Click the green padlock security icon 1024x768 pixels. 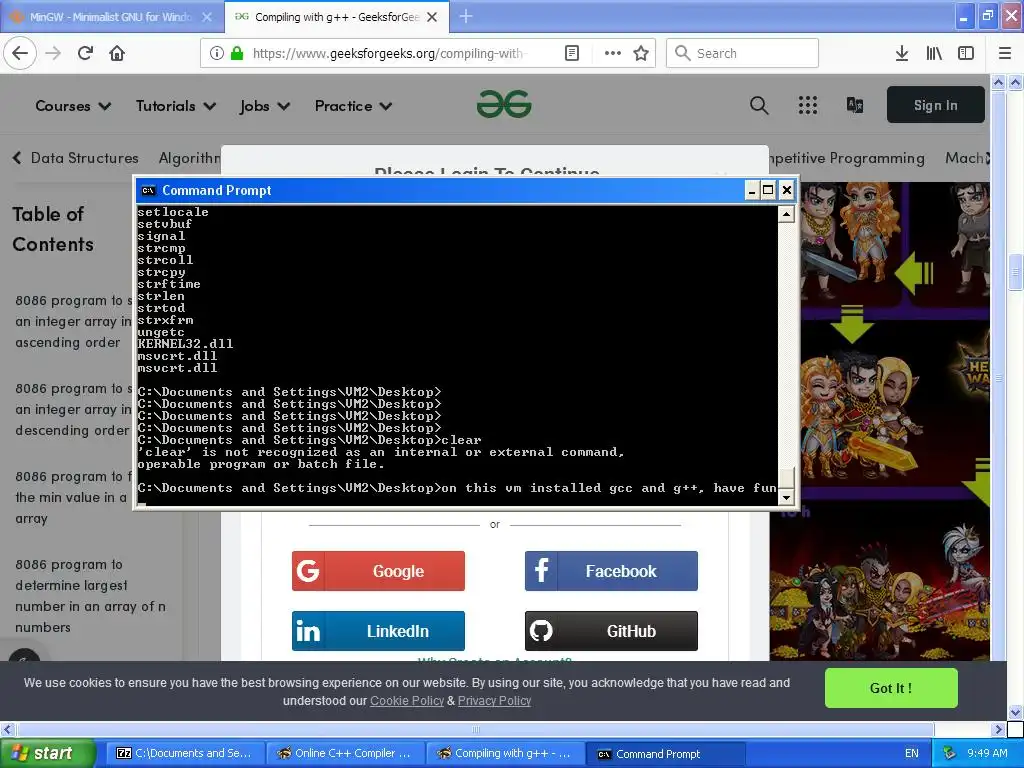(237, 53)
